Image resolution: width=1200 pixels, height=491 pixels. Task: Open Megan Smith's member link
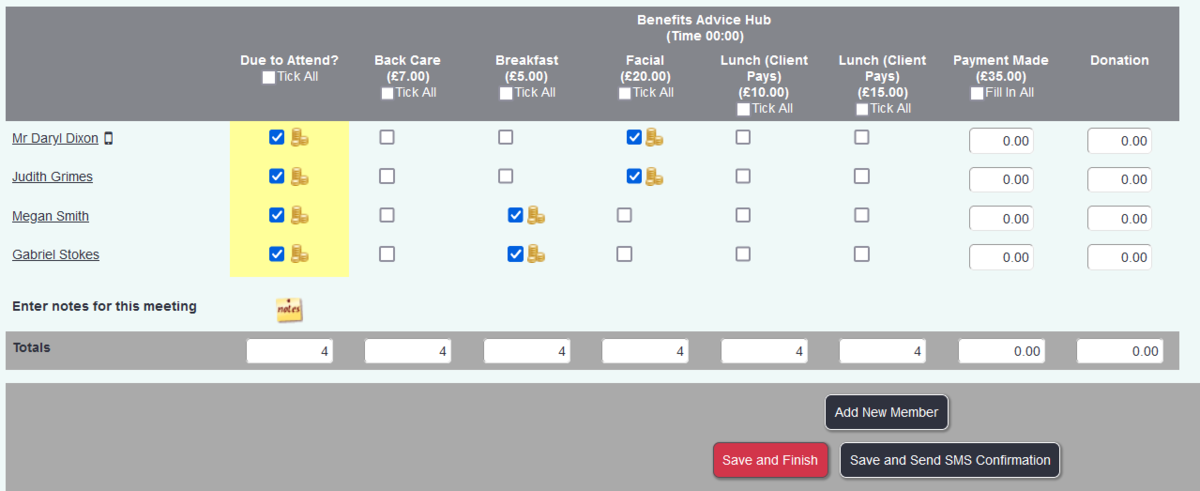(51, 216)
